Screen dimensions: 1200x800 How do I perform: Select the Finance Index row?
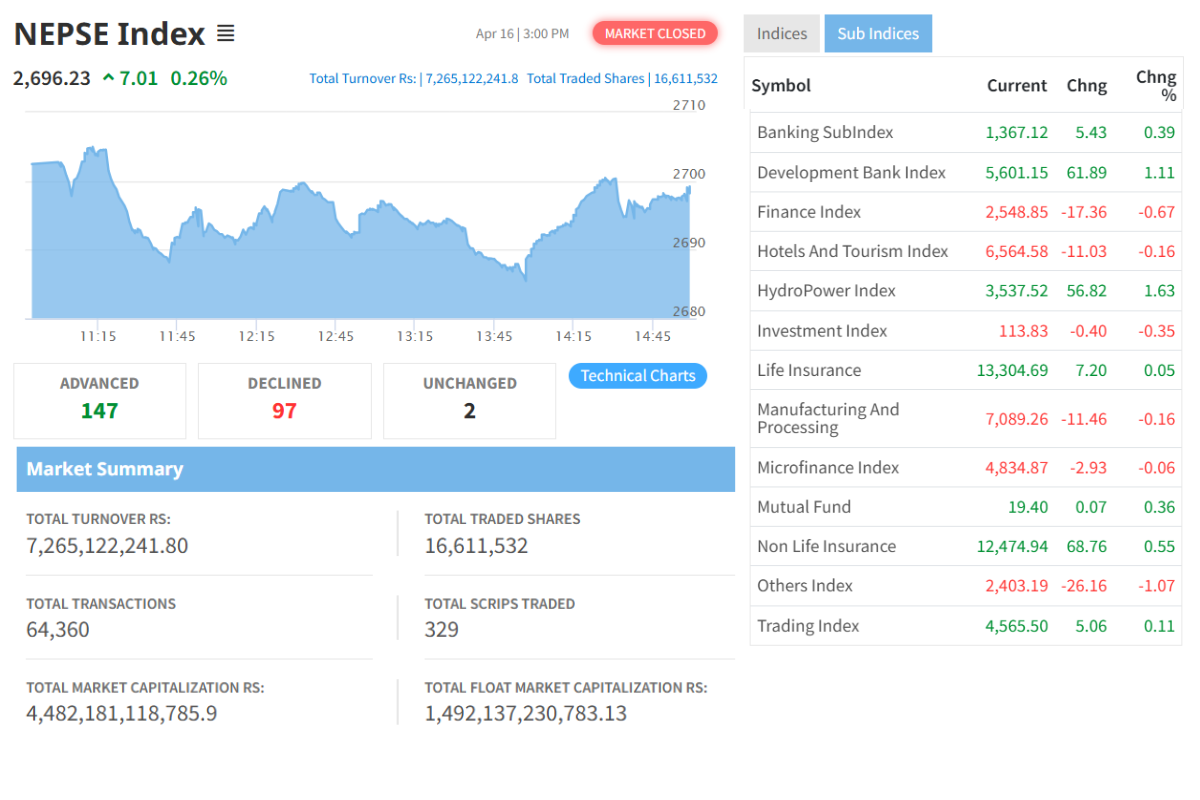point(966,212)
